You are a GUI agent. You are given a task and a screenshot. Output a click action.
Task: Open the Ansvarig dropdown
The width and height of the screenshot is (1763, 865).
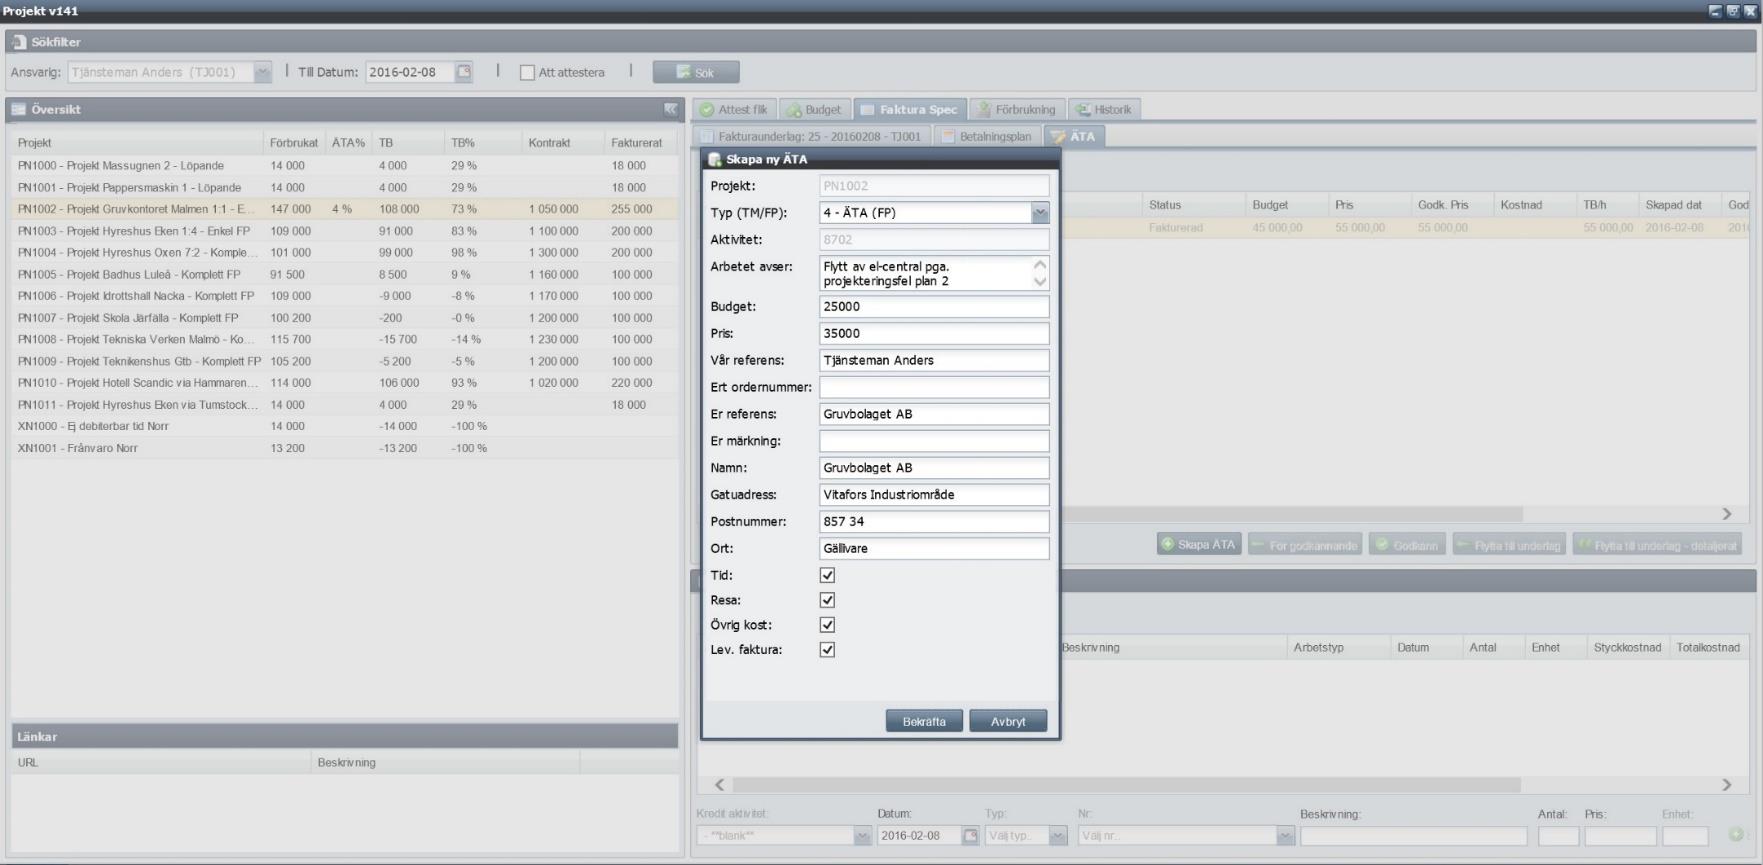pyautogui.click(x=263, y=72)
